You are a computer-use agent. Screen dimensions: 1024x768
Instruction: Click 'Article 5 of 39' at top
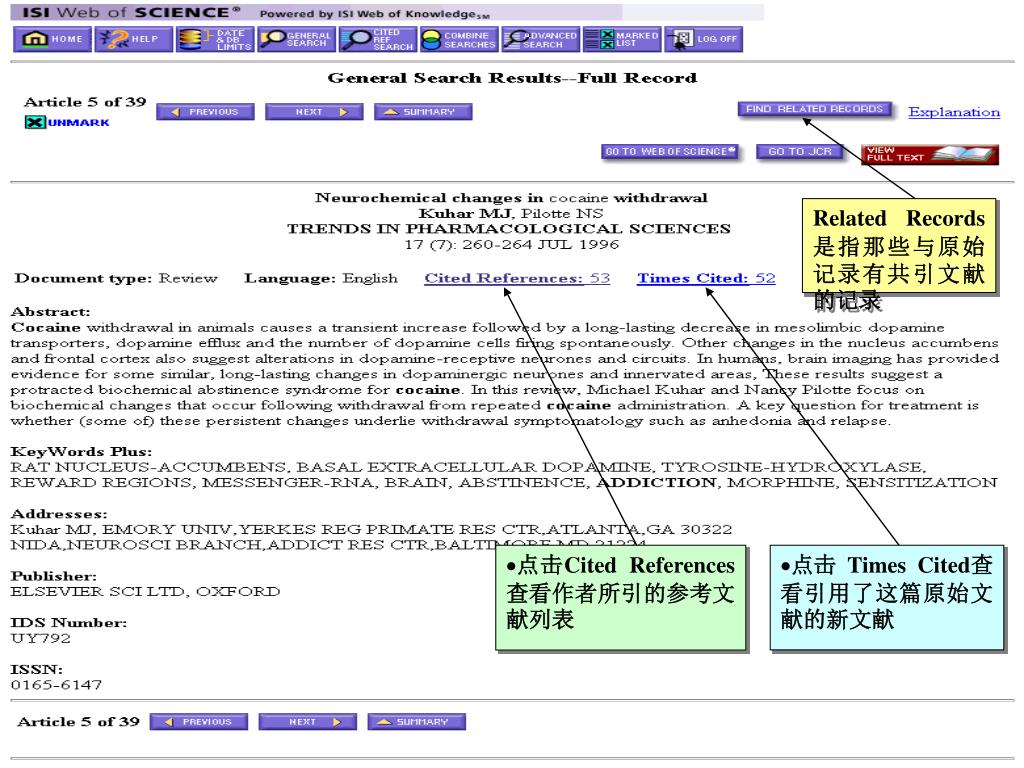pos(85,102)
